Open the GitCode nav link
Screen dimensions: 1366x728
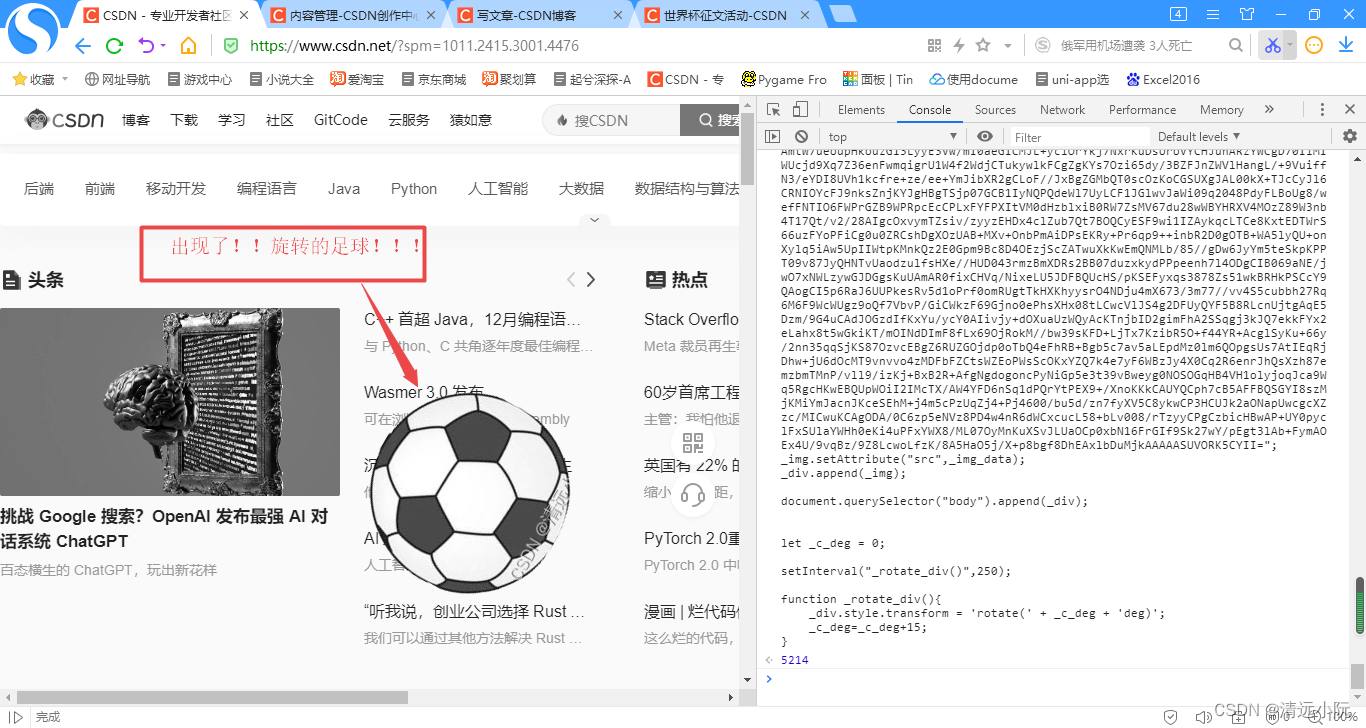341,120
